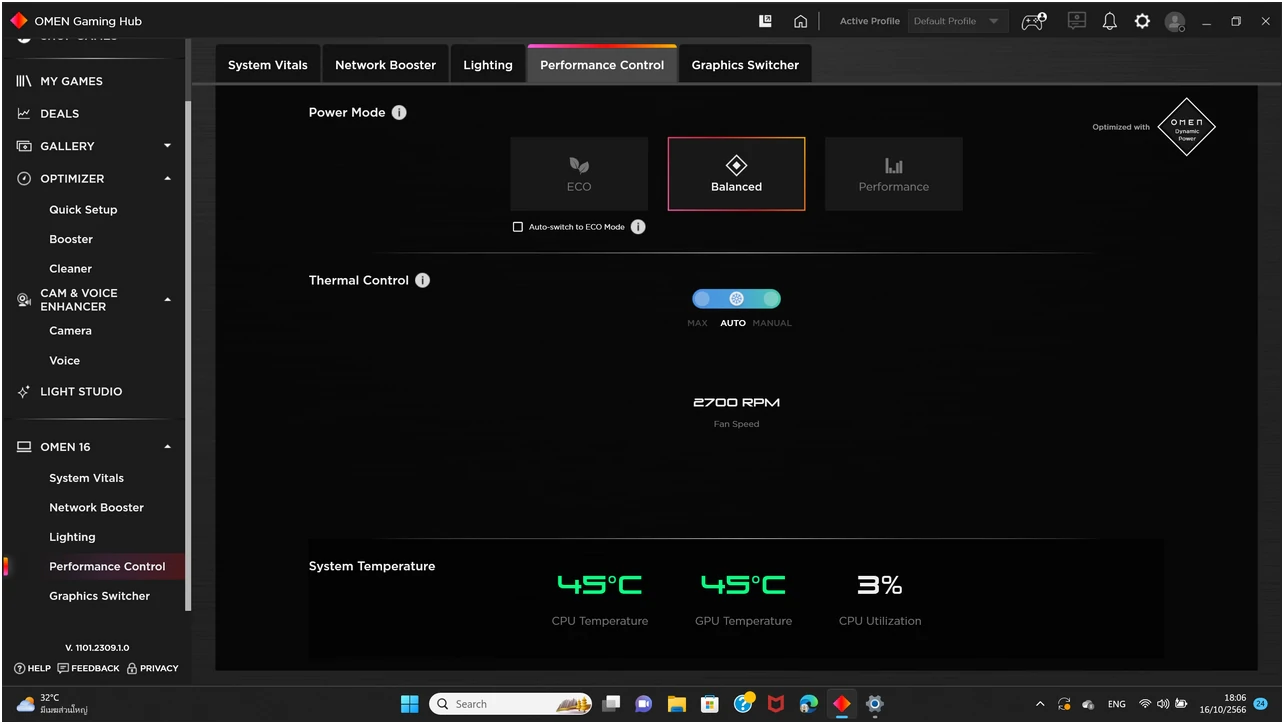Viewport: 1284px width, 724px height.
Task: Click the OMEN logo in the title bar
Action: 18,20
